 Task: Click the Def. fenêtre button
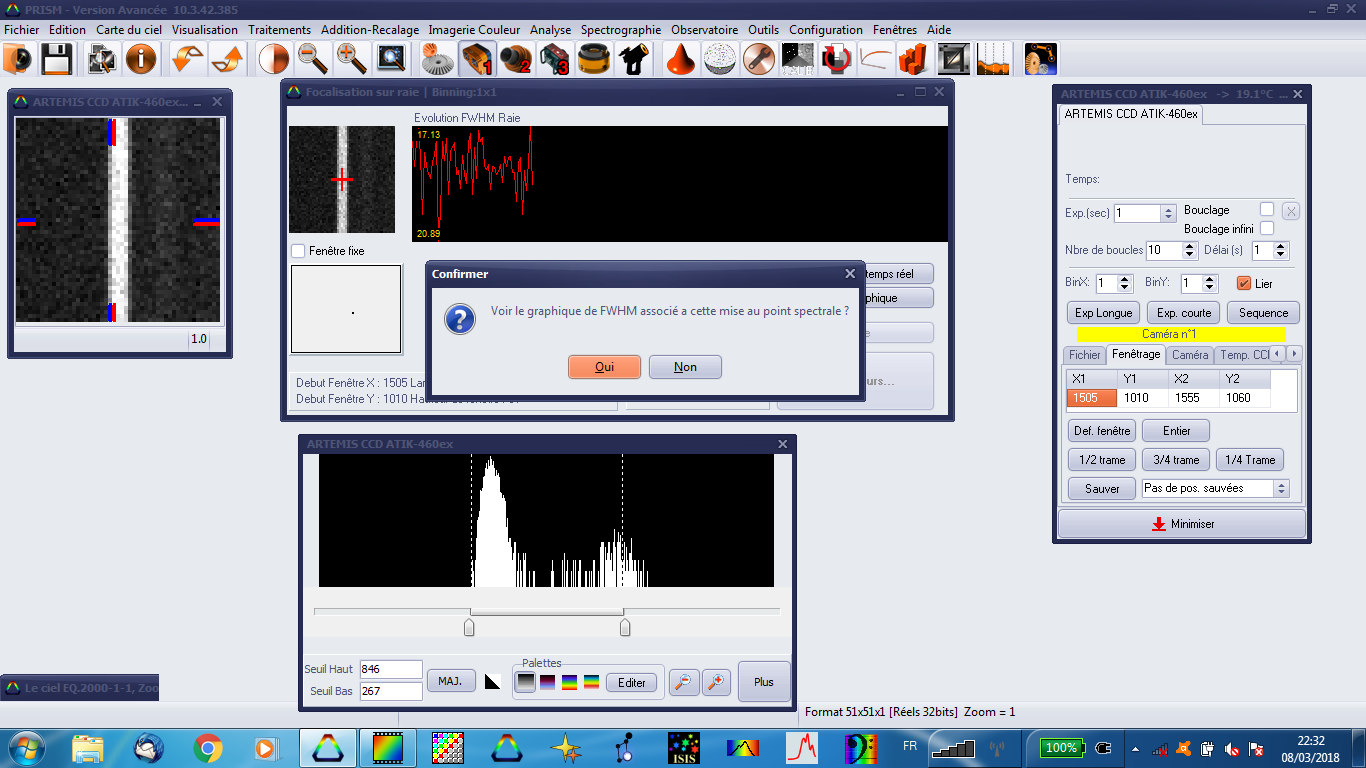point(1102,431)
